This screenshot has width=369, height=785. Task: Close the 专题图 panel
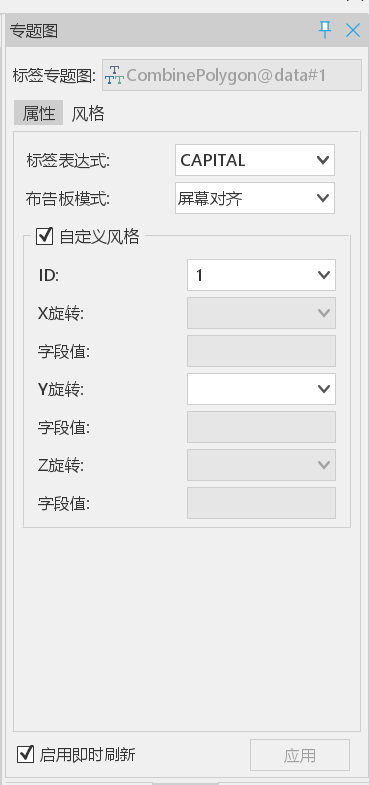pos(353,31)
